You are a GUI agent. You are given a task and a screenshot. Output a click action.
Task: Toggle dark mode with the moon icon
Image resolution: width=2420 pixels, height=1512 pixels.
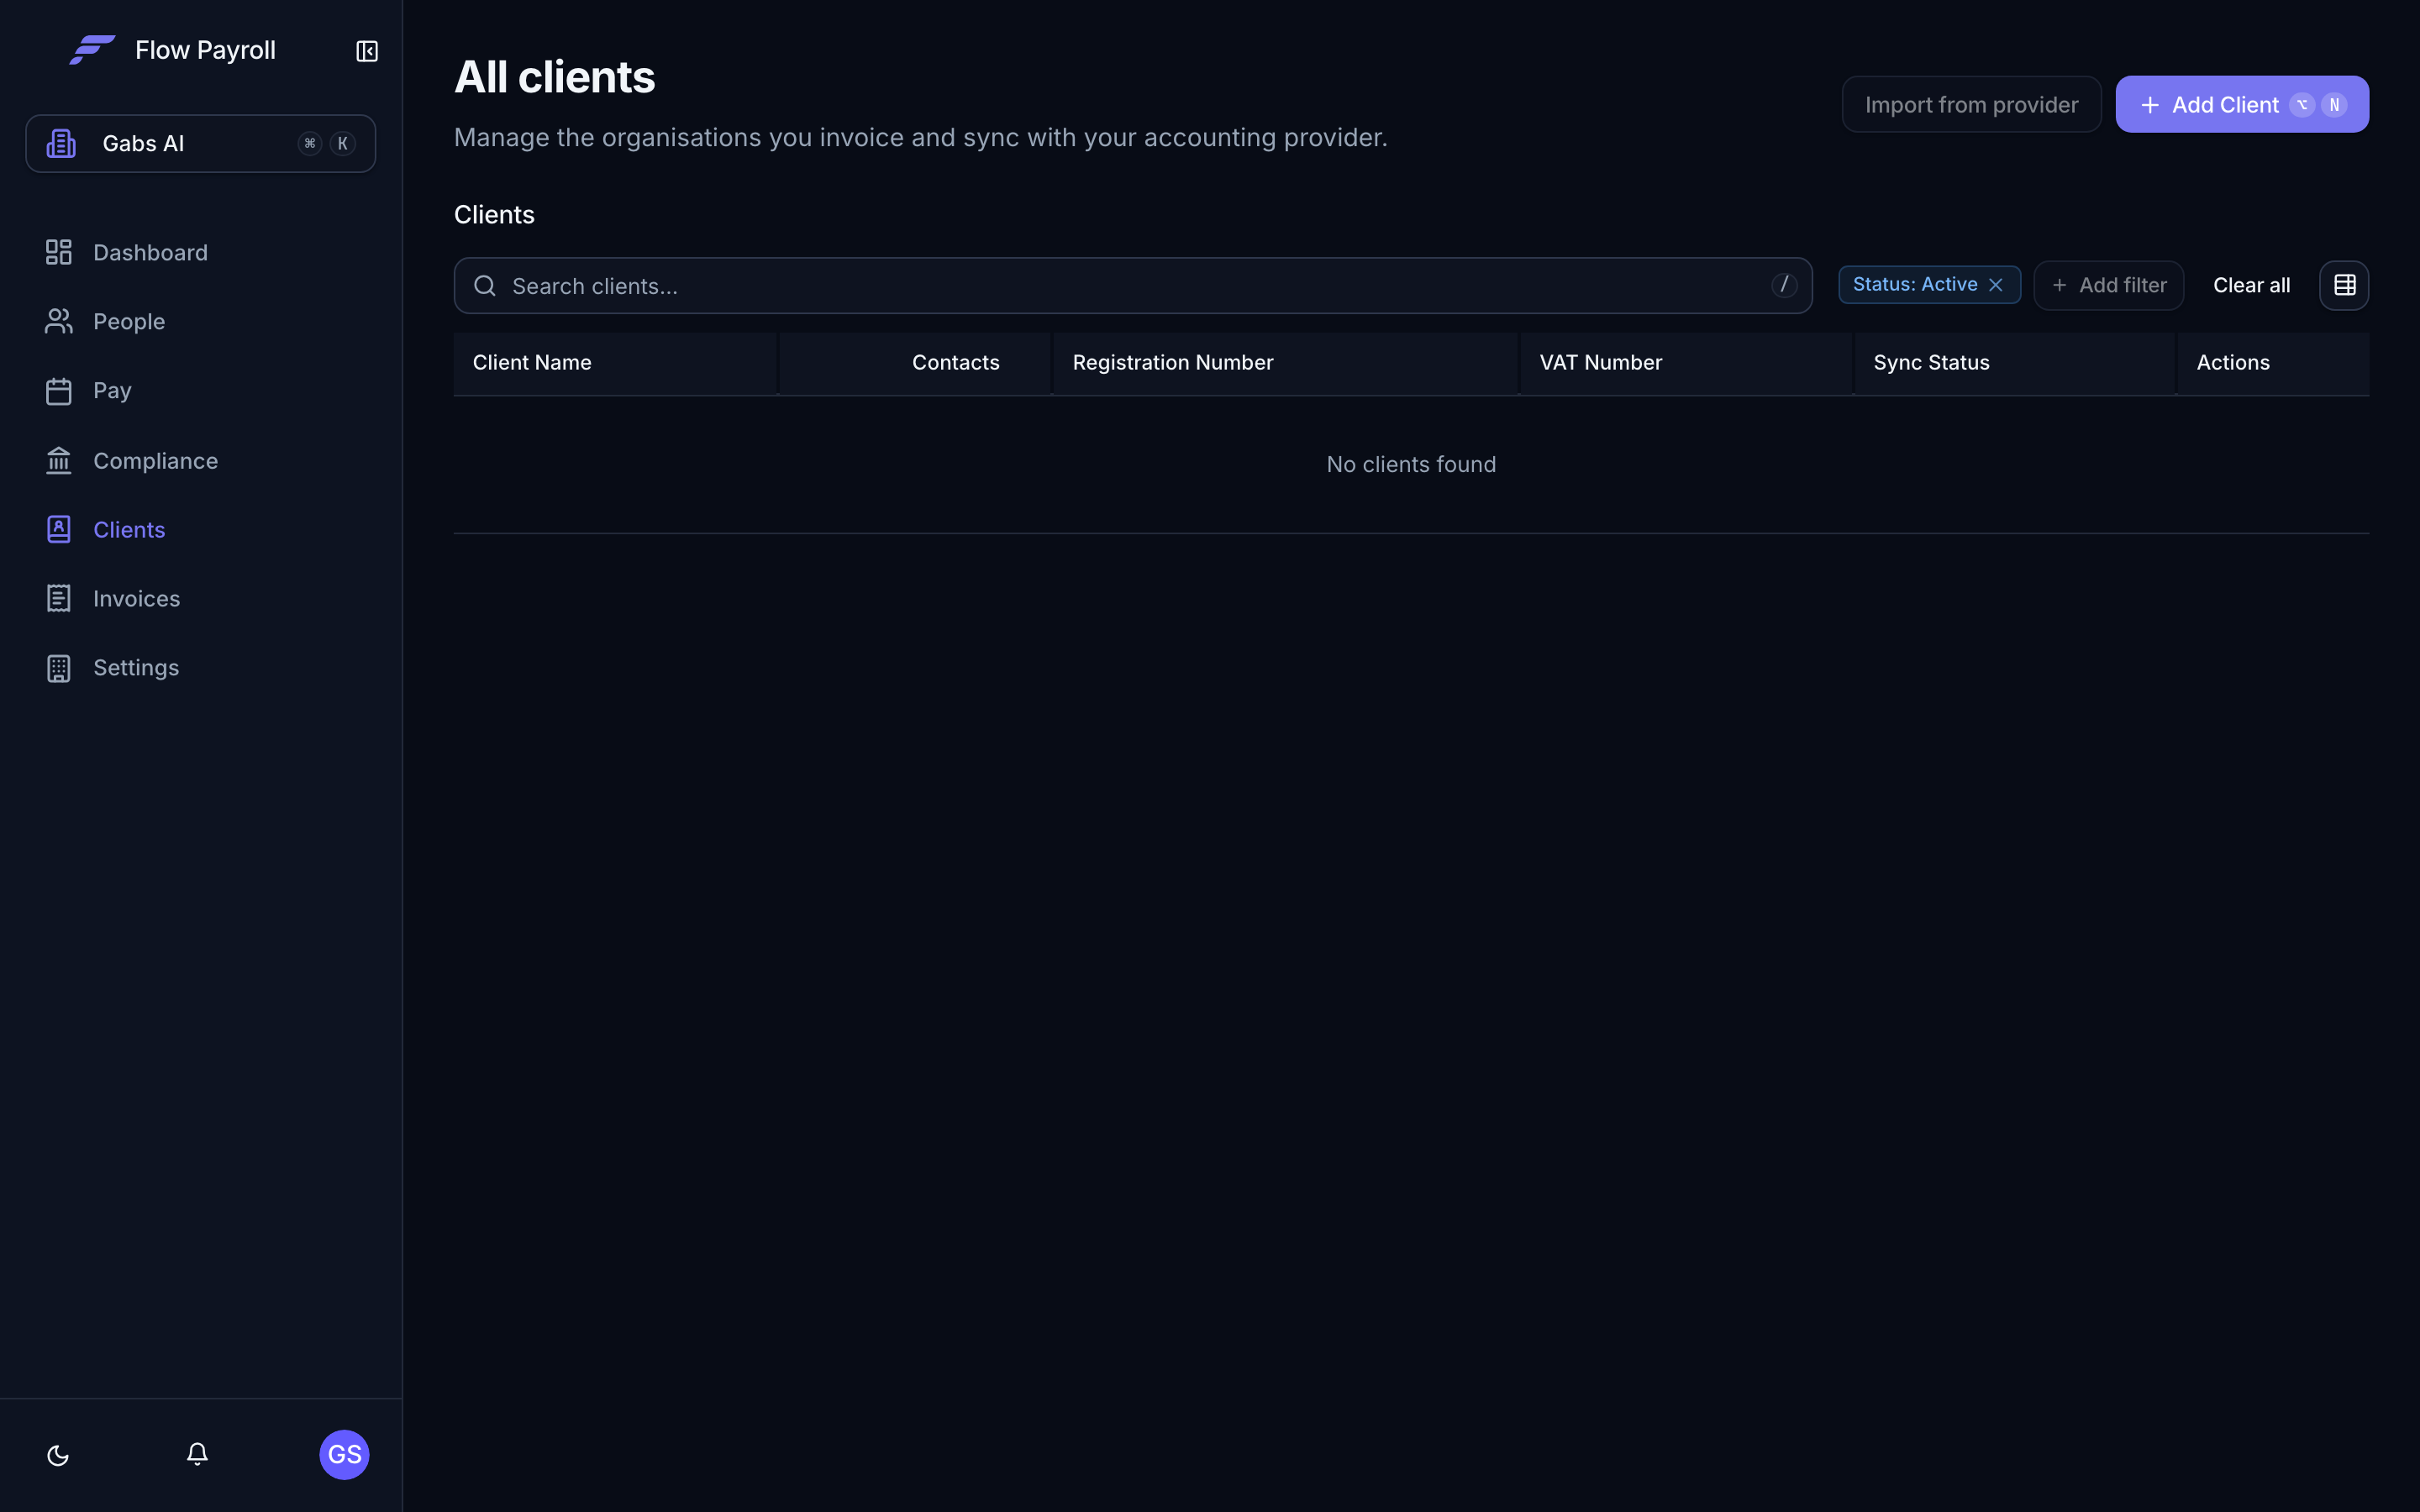pos(58,1455)
